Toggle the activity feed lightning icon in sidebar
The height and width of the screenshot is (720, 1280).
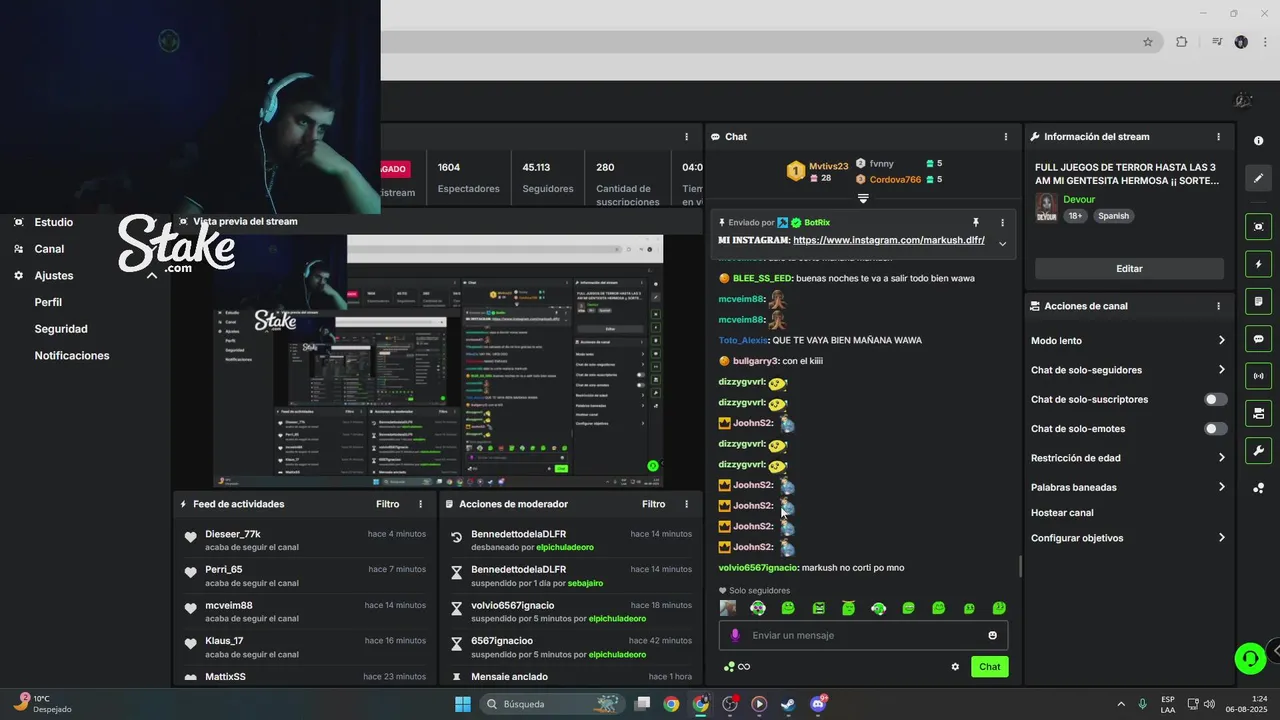click(1258, 264)
